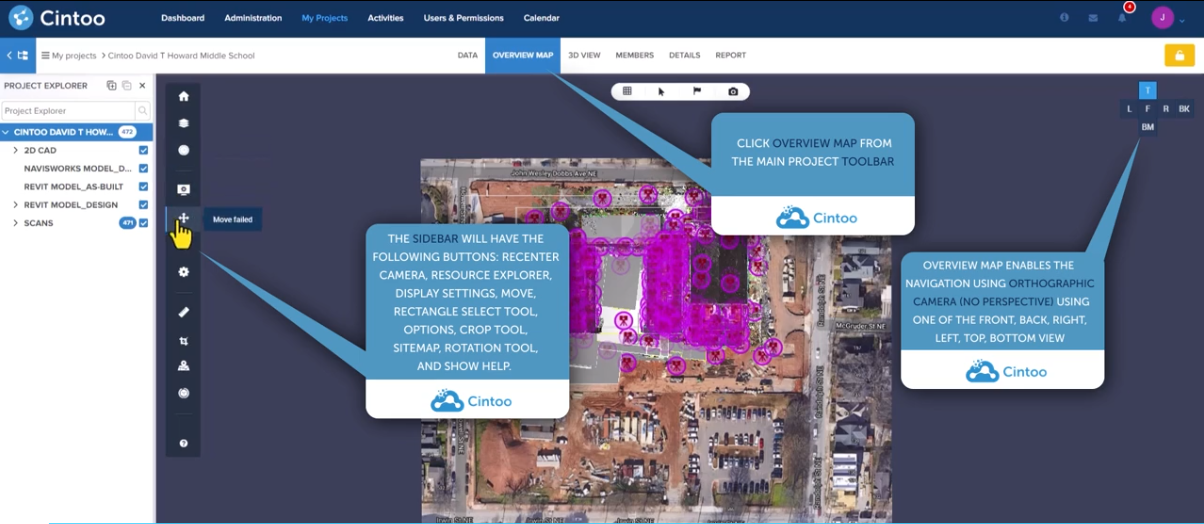Click the yellow unlock button
The width and height of the screenshot is (1204, 524).
1179,55
